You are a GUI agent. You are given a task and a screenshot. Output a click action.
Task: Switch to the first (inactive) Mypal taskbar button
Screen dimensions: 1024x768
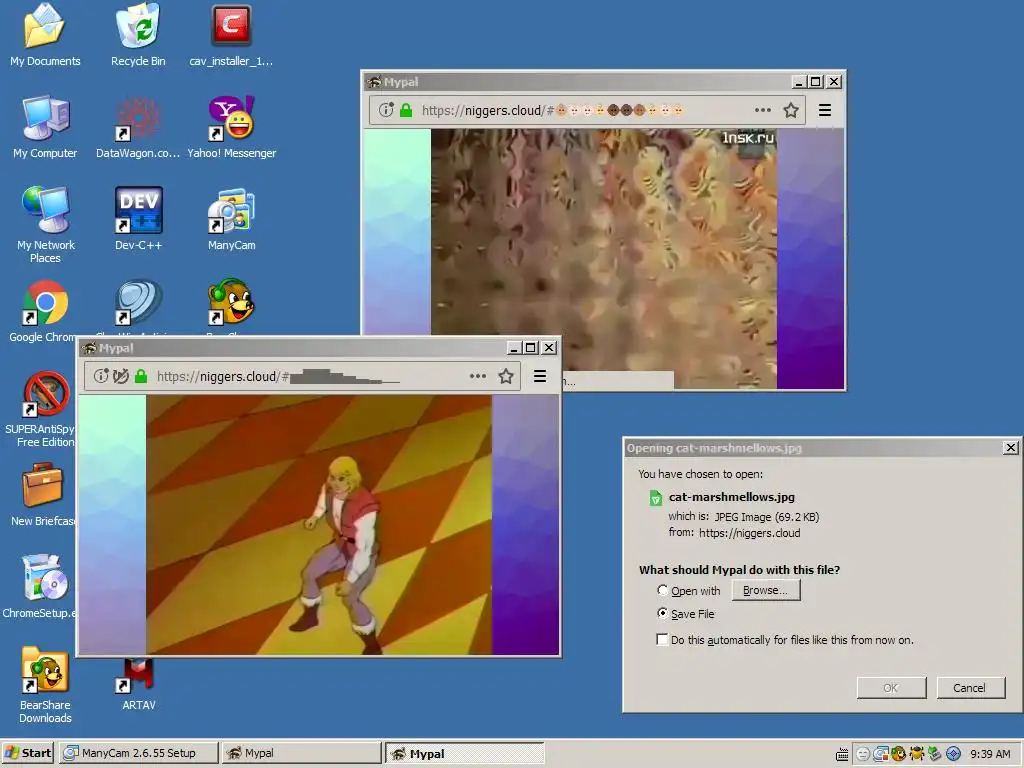click(x=301, y=753)
